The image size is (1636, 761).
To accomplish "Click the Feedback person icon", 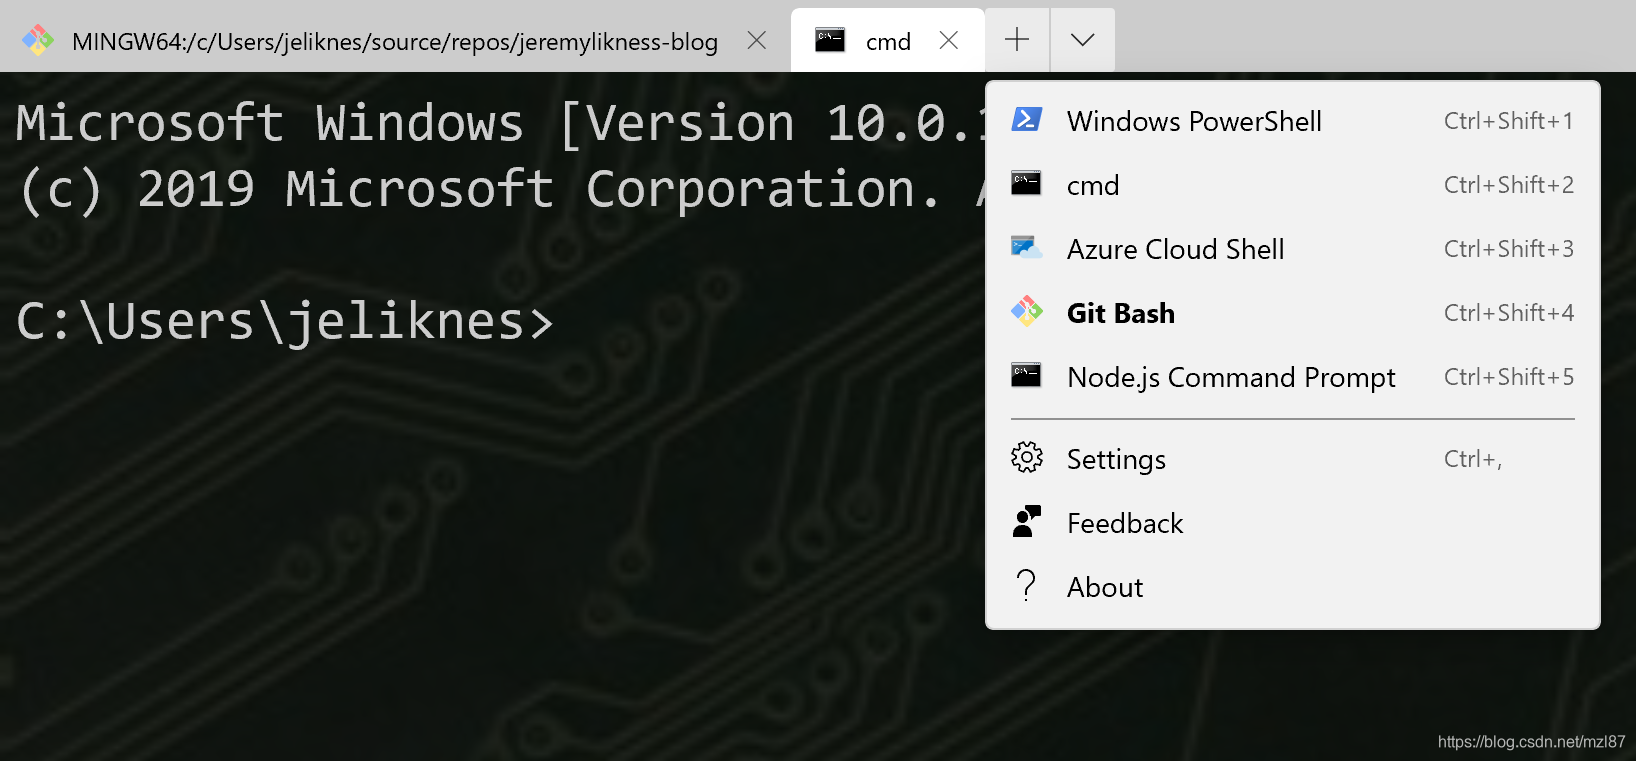I will coord(1027,522).
